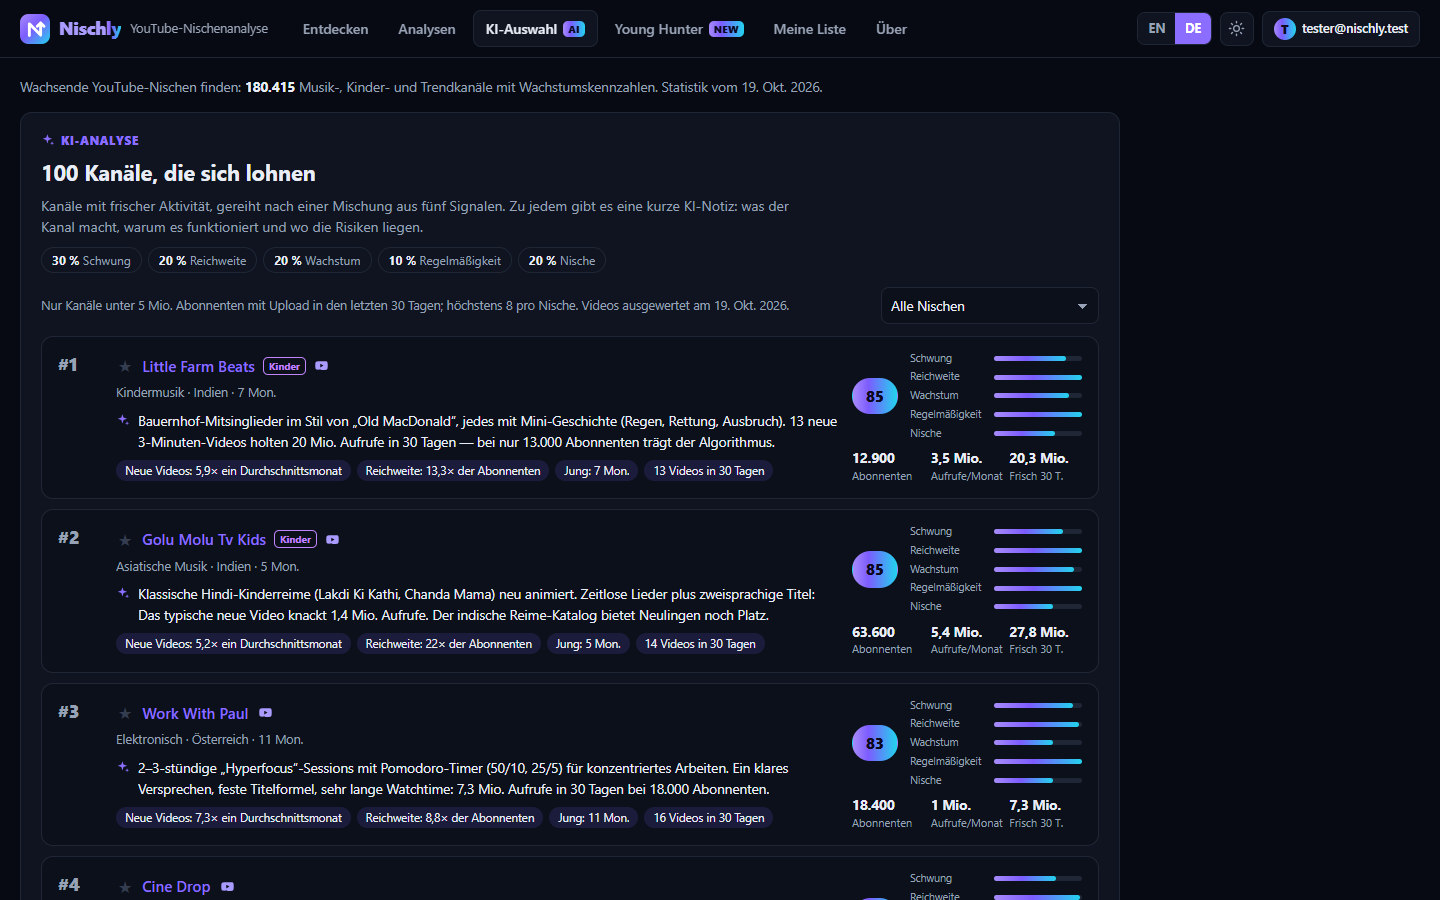Open the Alle Nischen dropdown

coord(989,306)
